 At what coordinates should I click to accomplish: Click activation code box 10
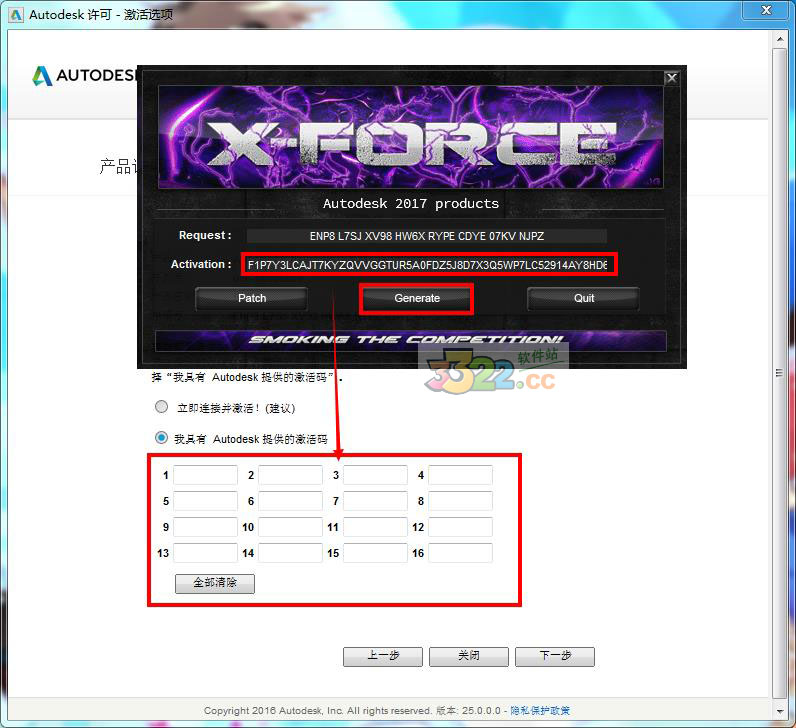click(x=290, y=527)
